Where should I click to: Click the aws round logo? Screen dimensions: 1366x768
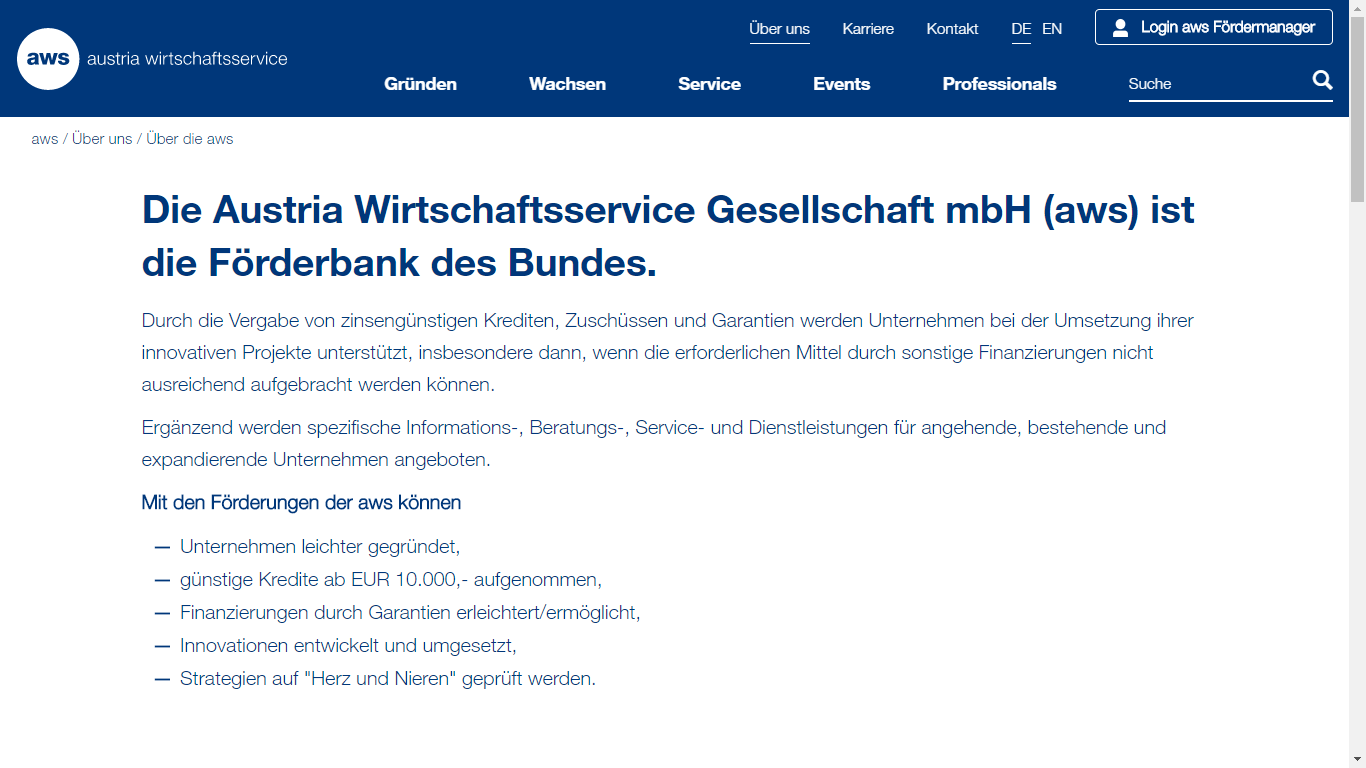coord(48,59)
